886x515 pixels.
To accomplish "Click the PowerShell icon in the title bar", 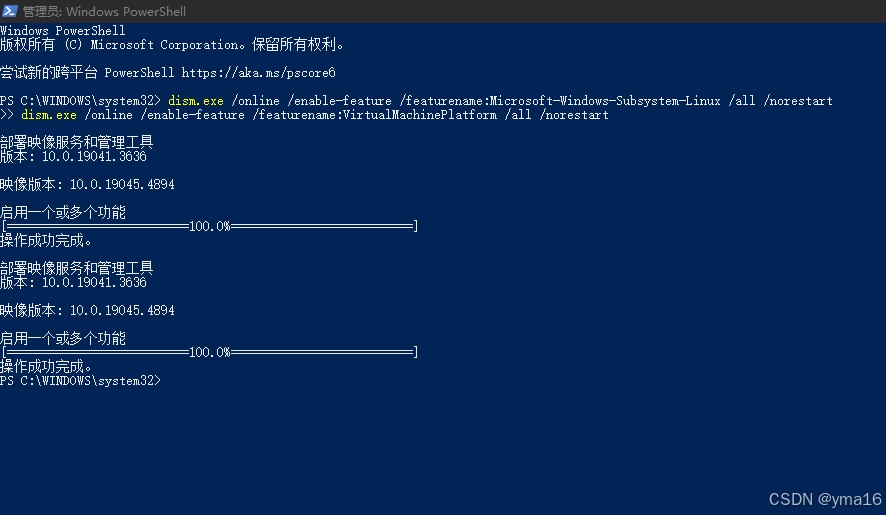I will pyautogui.click(x=10, y=11).
